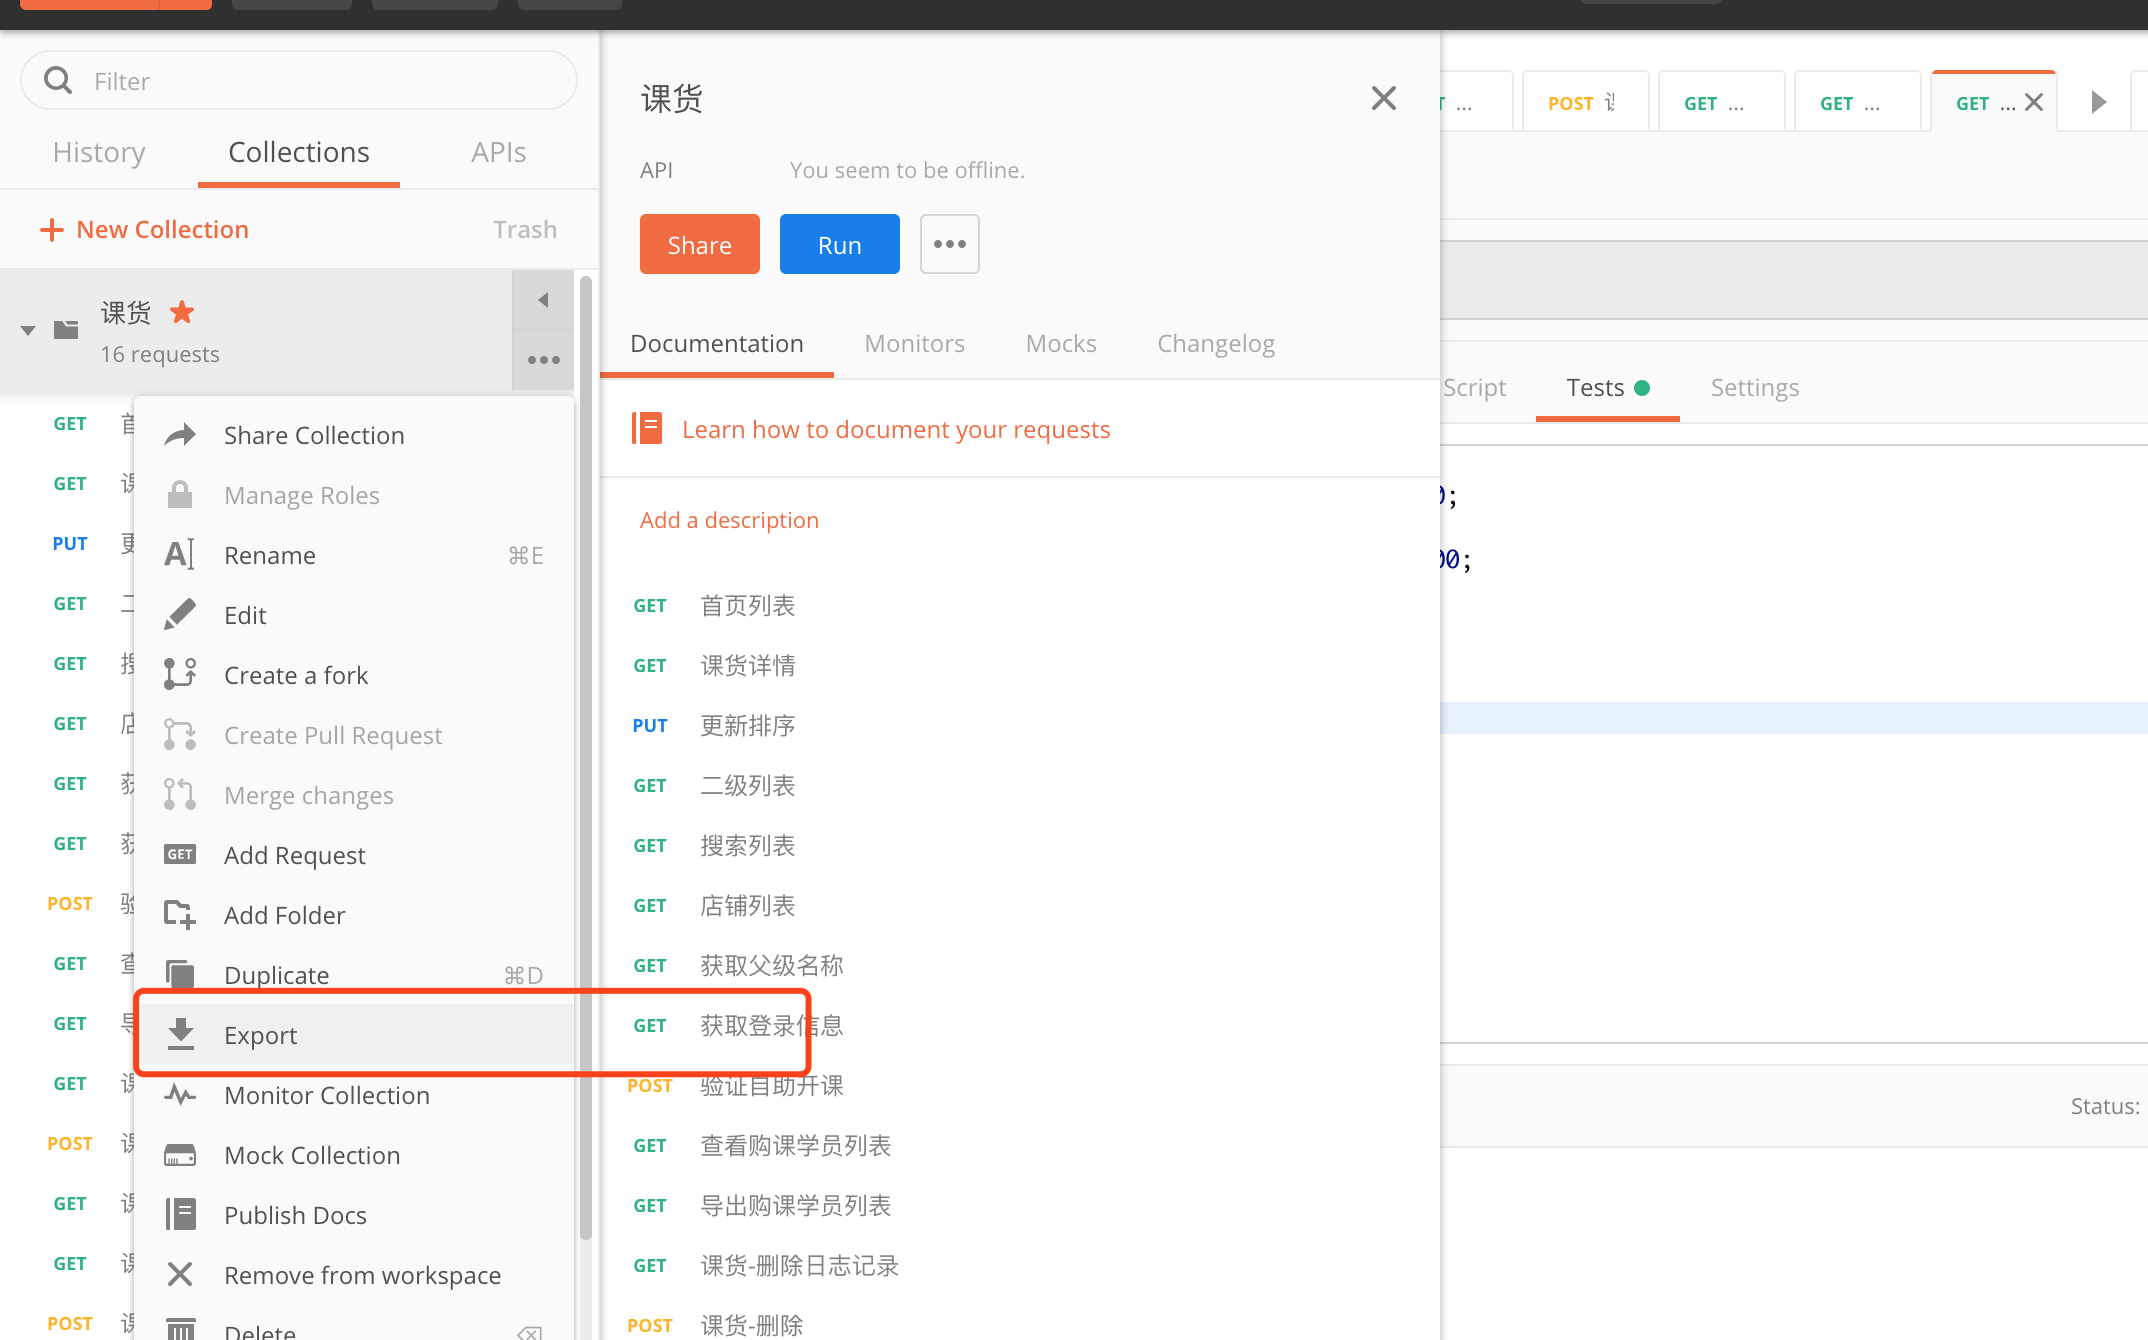Screen dimensions: 2148x1340
Task: Open the History tab in sidebar
Action: [99, 152]
